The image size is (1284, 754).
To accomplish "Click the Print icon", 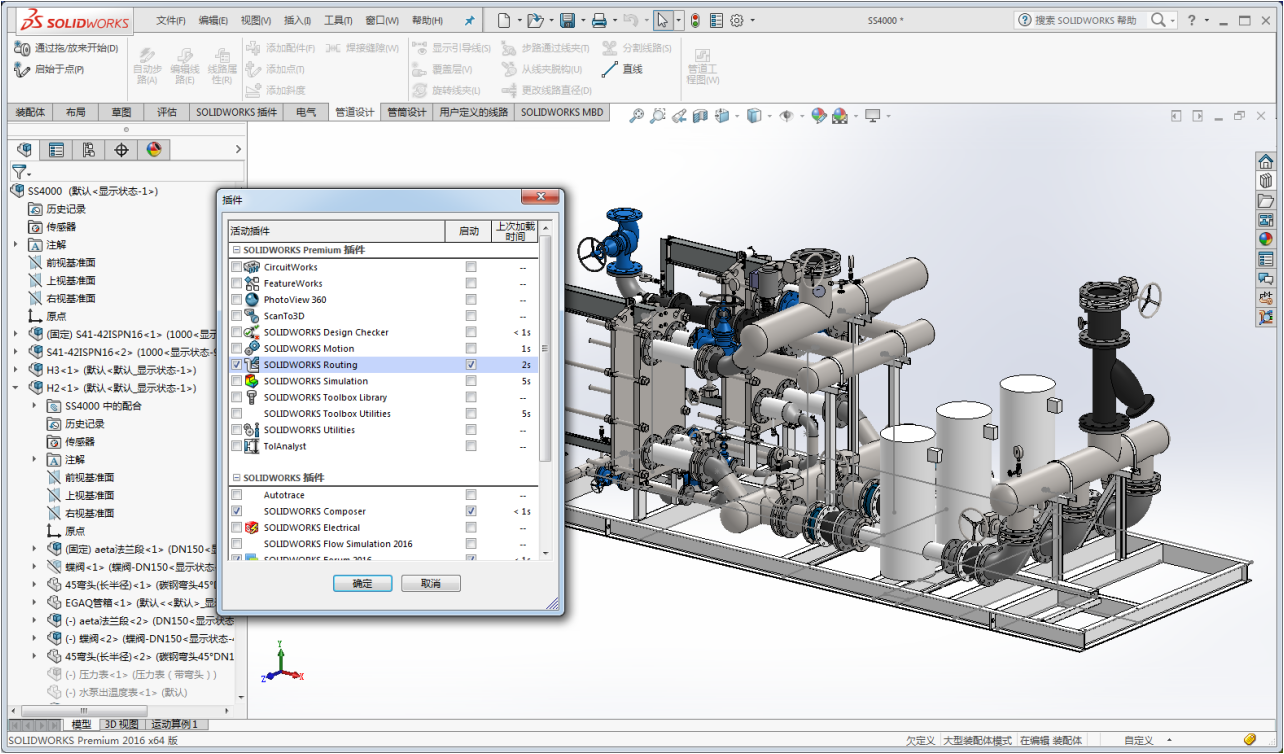I will (x=599, y=20).
